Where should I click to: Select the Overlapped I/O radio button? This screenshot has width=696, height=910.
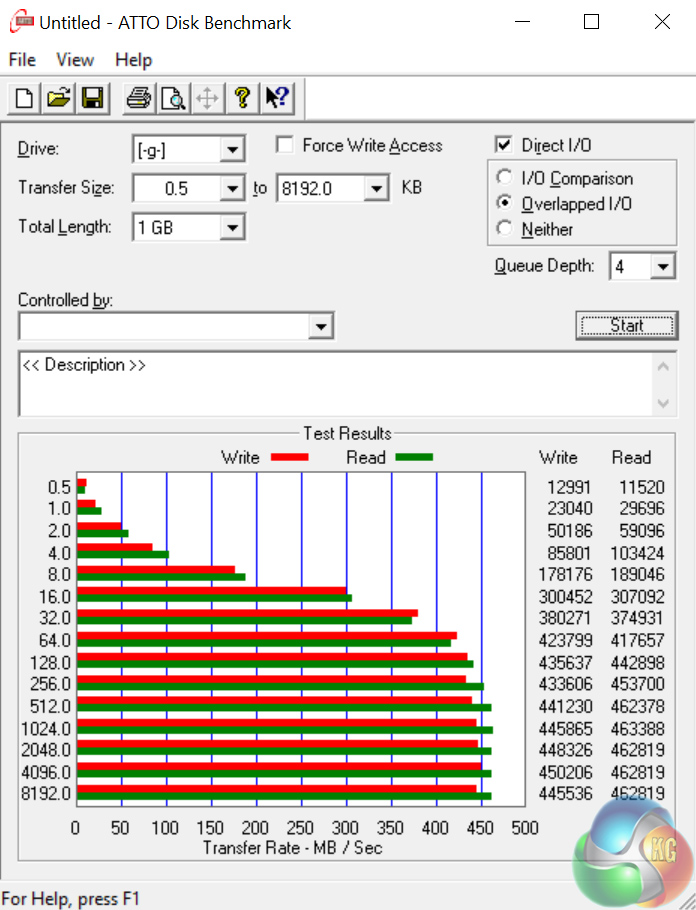click(x=504, y=203)
